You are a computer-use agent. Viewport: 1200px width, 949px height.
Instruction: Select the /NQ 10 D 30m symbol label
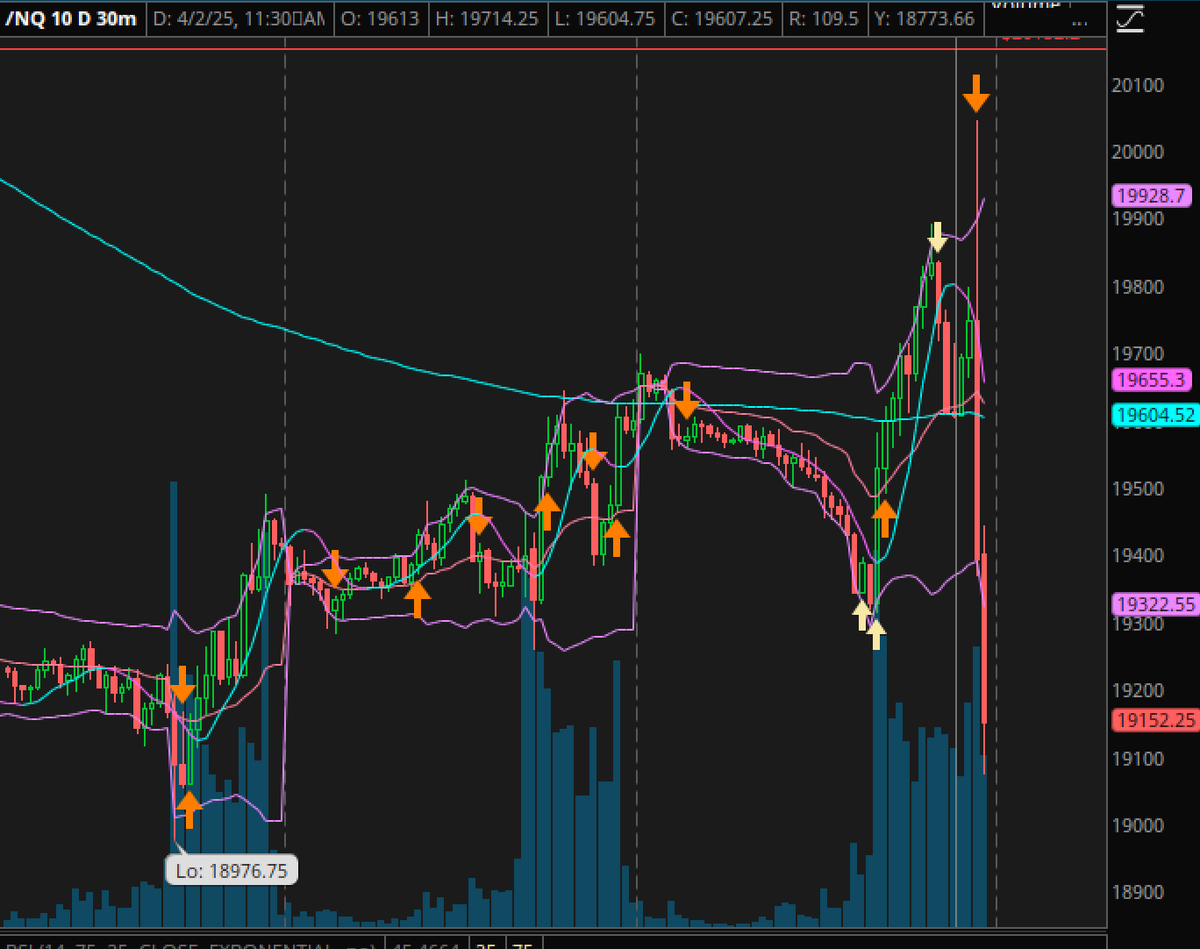point(70,18)
